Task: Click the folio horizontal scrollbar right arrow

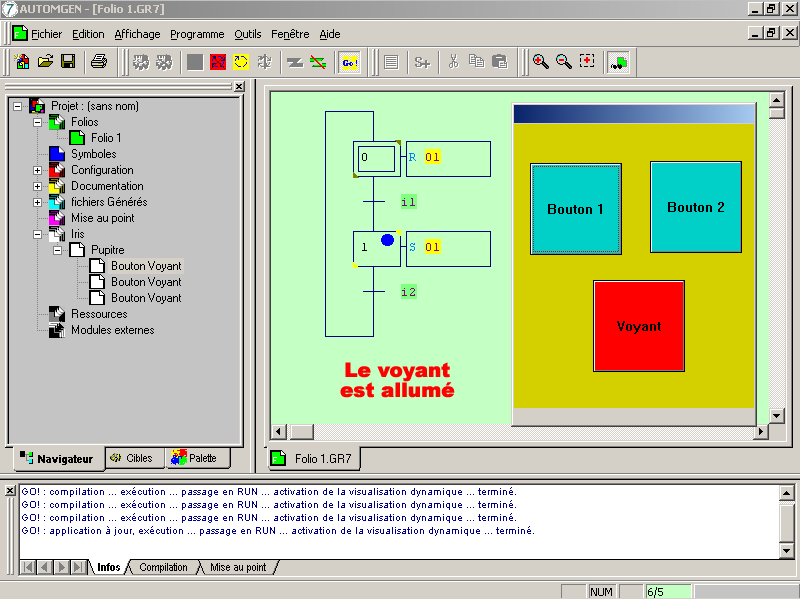Action: click(x=761, y=431)
